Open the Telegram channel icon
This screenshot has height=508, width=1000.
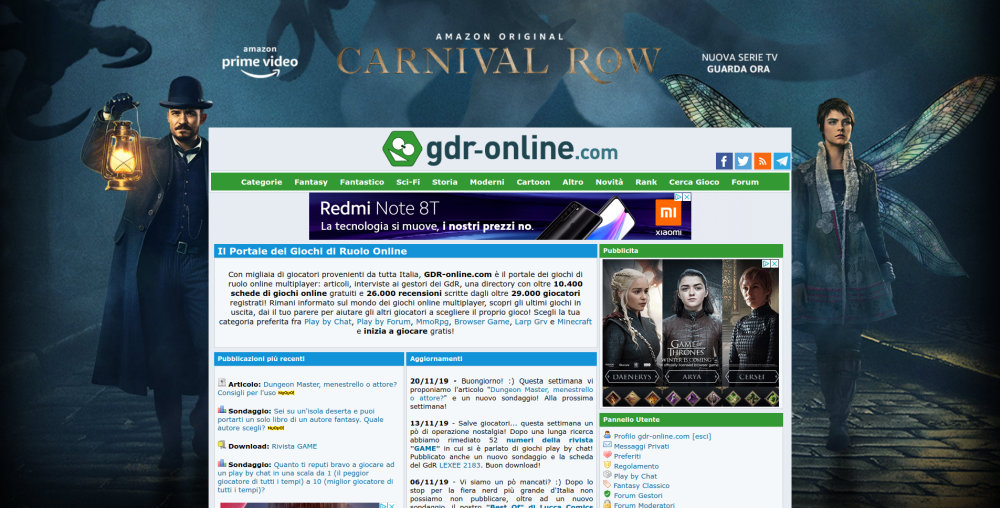pos(782,161)
